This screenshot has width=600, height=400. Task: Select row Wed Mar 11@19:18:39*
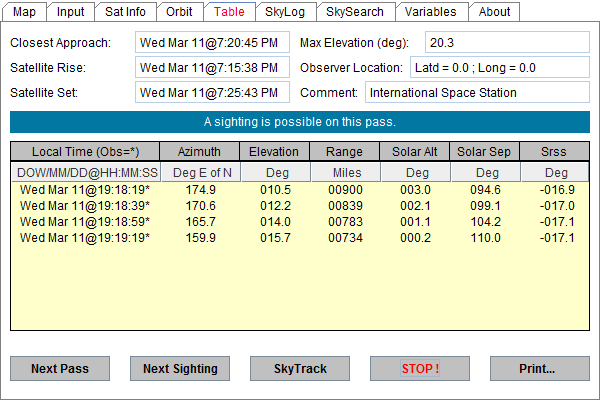tap(300, 206)
